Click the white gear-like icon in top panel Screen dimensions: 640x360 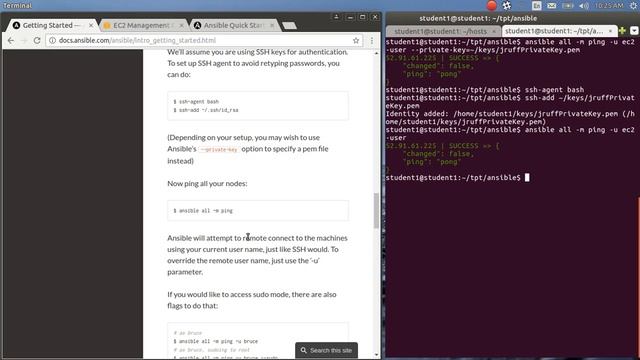coord(507,5)
